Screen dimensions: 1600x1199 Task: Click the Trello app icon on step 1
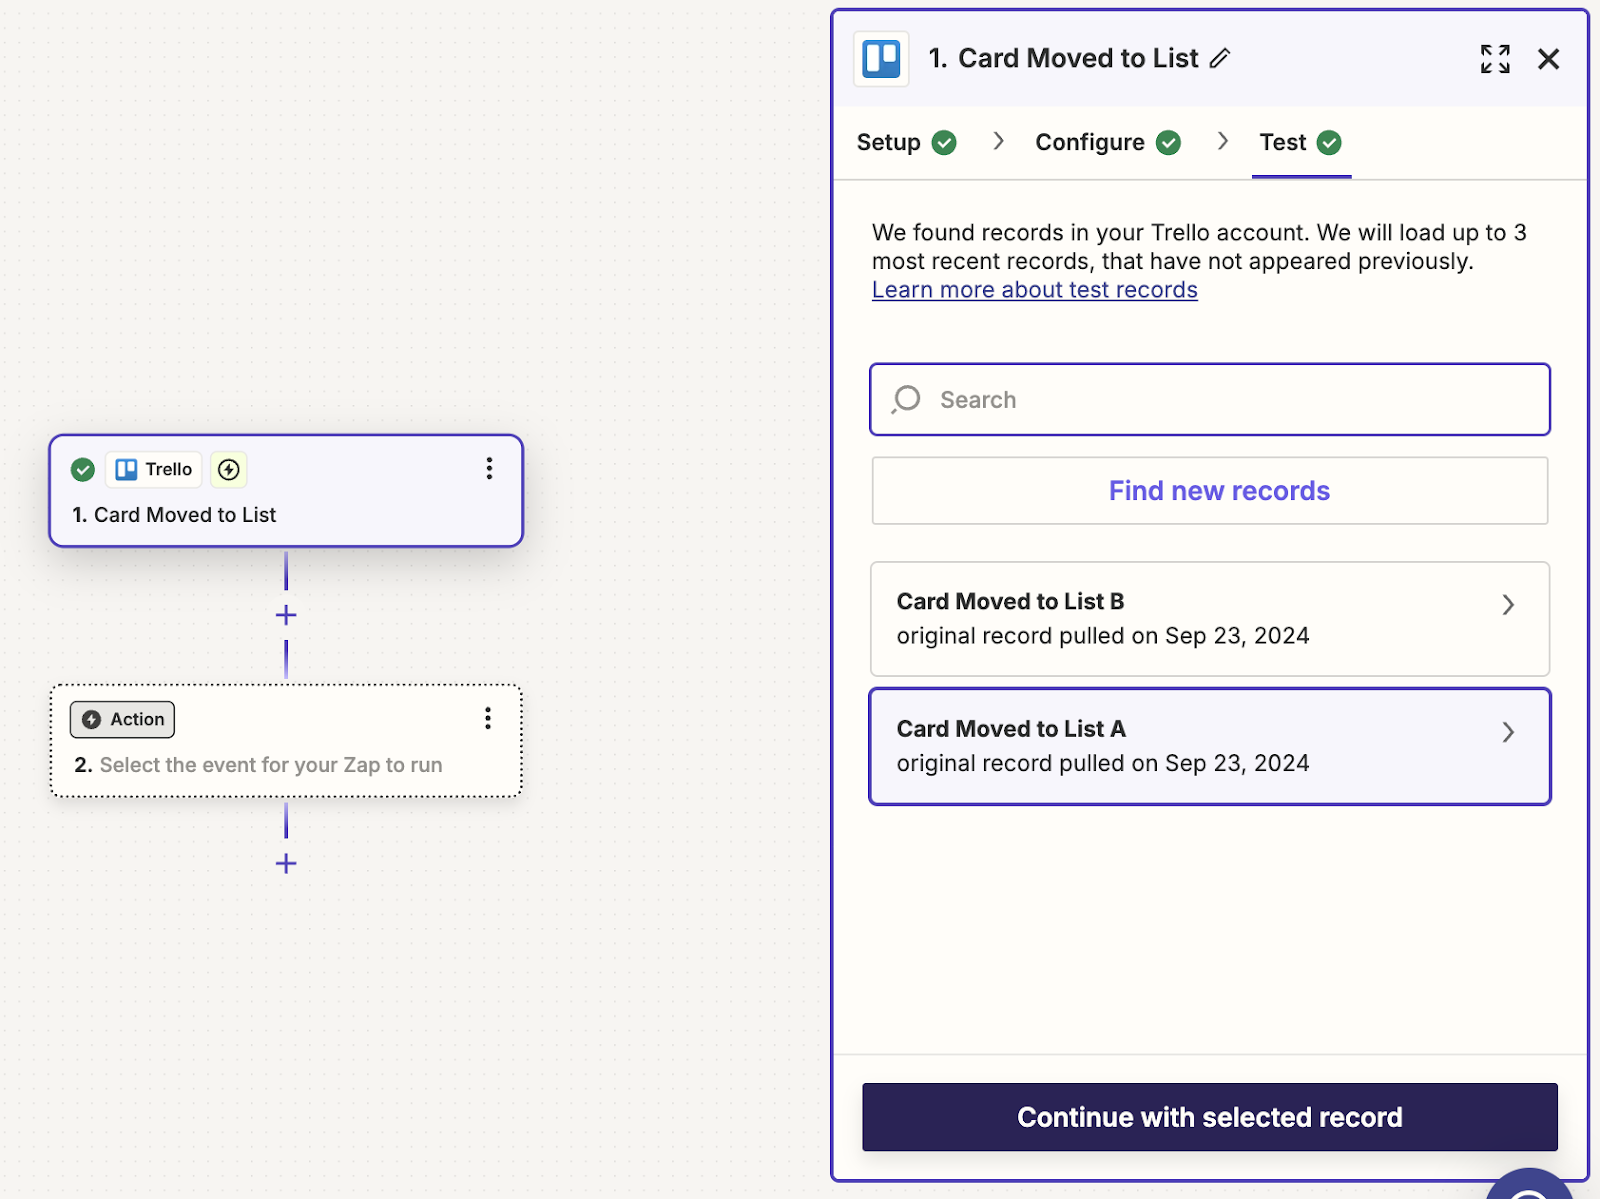tap(125, 469)
